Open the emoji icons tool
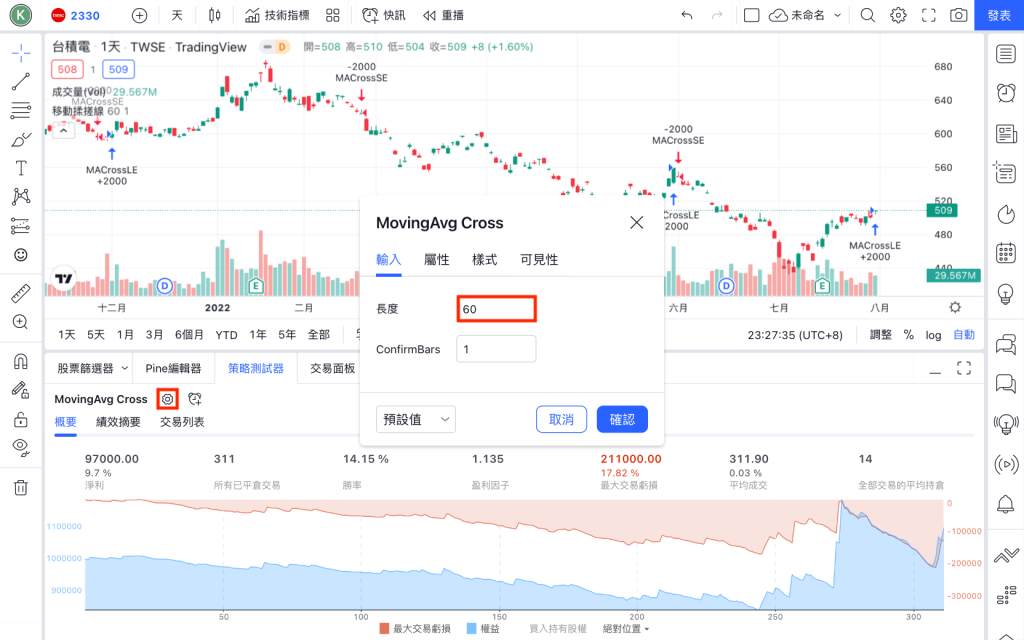The image size is (1024, 640). point(21,255)
